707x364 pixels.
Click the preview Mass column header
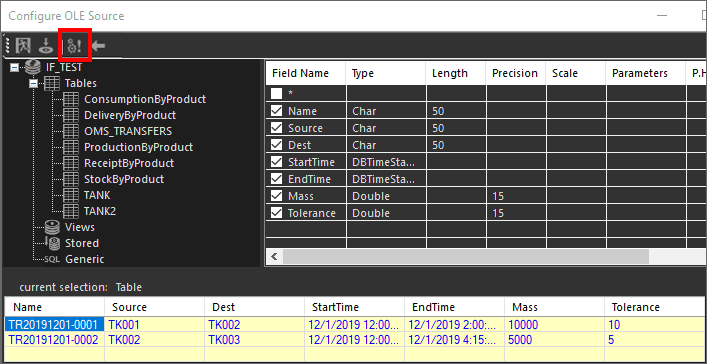[555, 307]
